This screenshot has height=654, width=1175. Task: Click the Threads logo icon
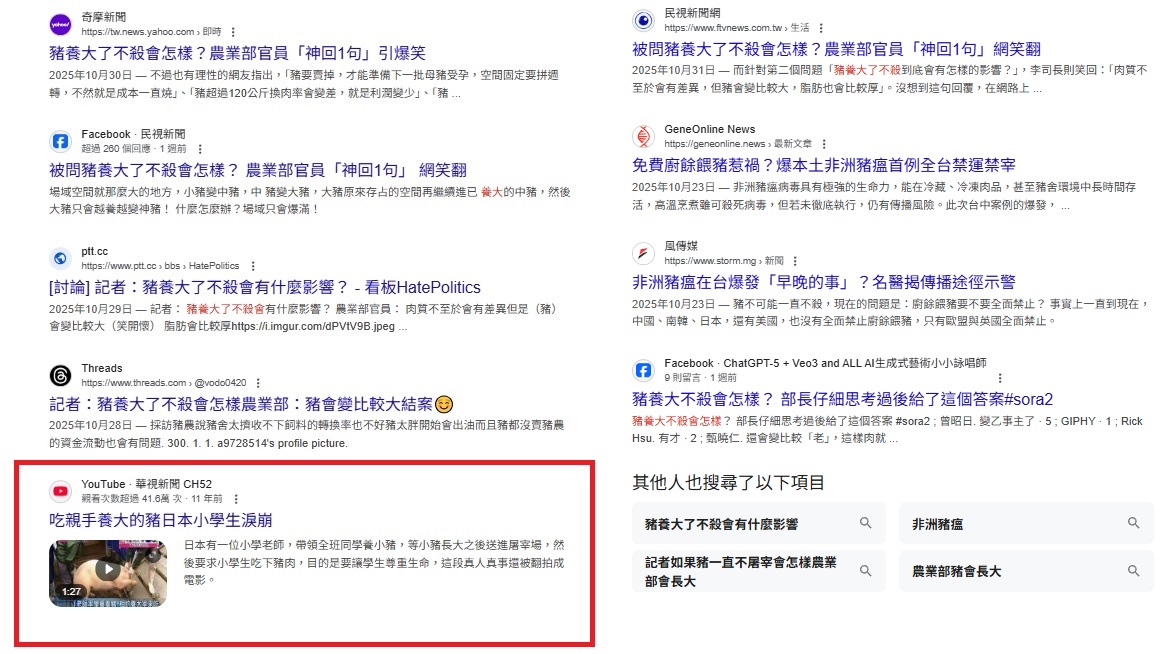(60, 375)
